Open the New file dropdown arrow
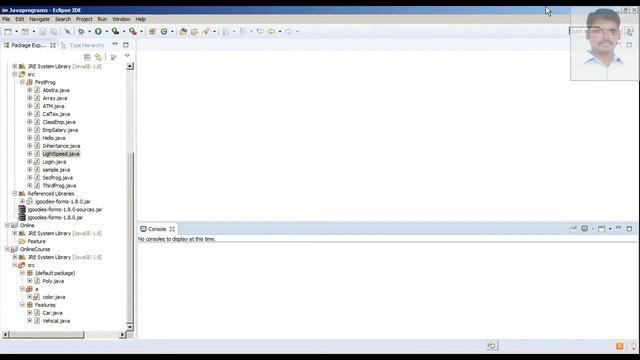Screen dimensions: 640x360 pos(16,31)
